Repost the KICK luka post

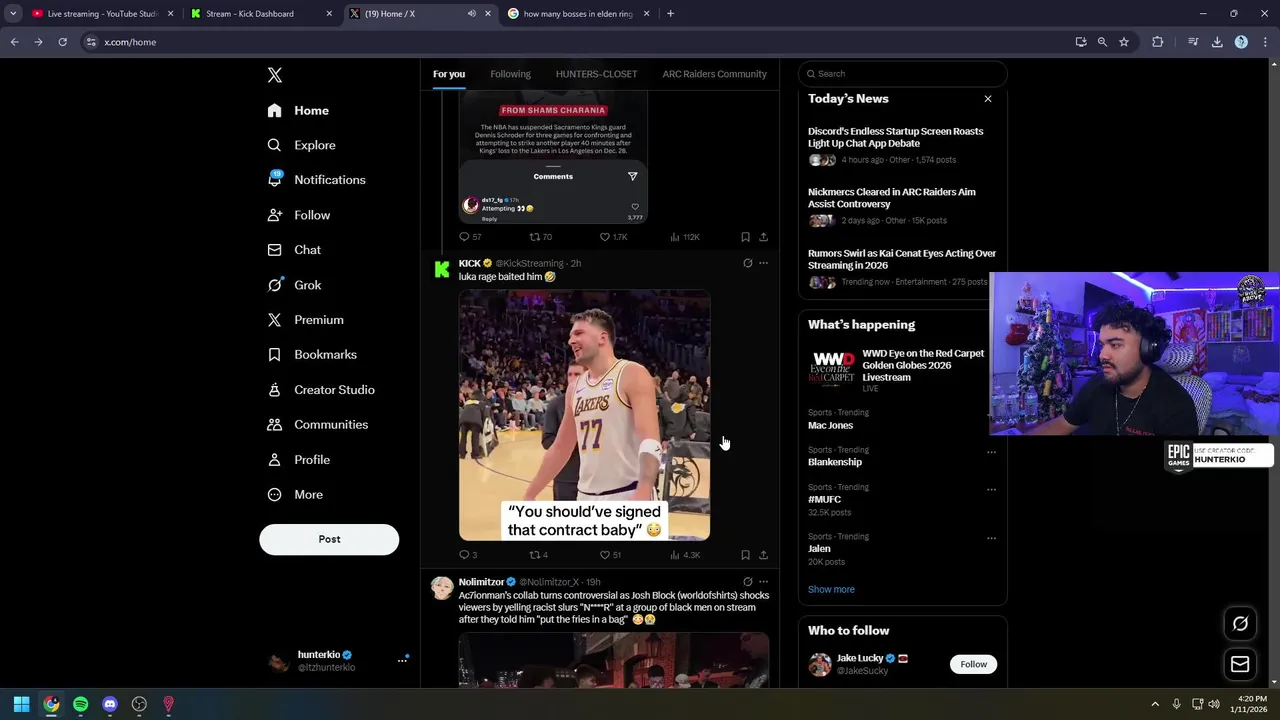click(538, 555)
